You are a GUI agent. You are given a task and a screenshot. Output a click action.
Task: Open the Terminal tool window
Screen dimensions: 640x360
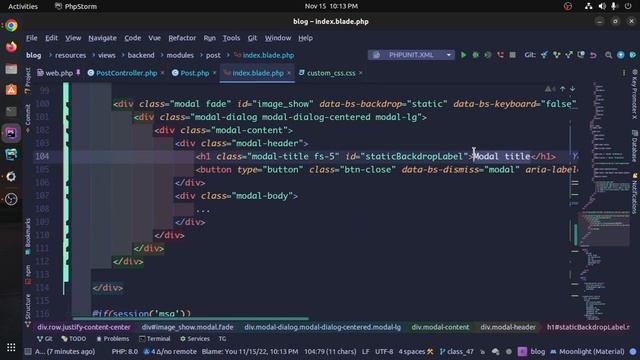coord(154,339)
